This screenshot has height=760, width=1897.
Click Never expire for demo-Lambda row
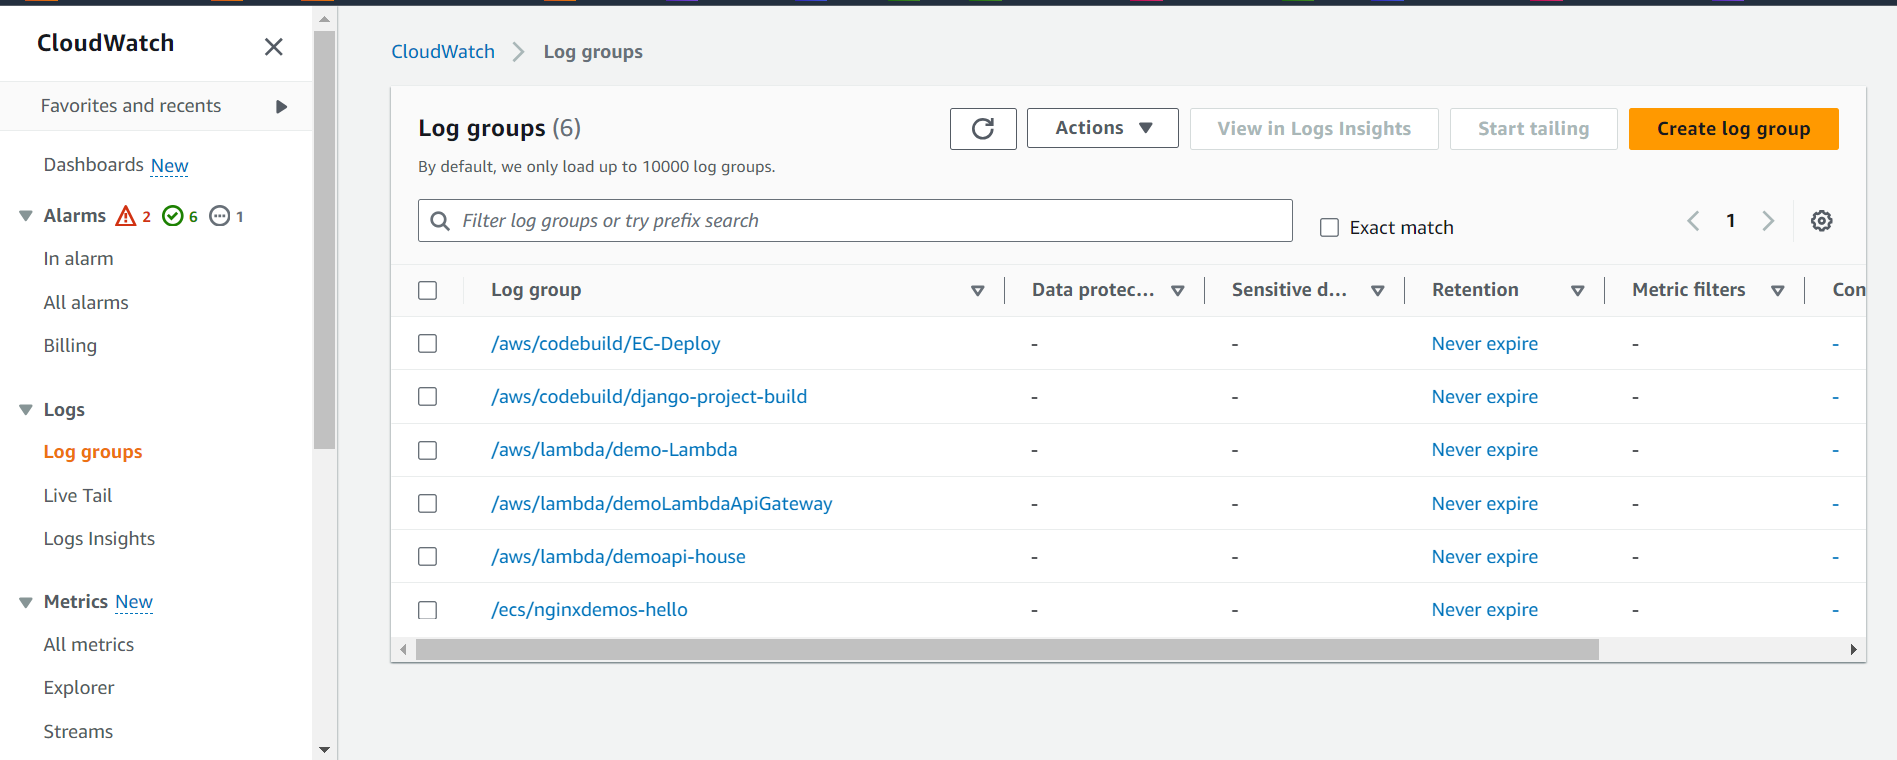(1485, 450)
